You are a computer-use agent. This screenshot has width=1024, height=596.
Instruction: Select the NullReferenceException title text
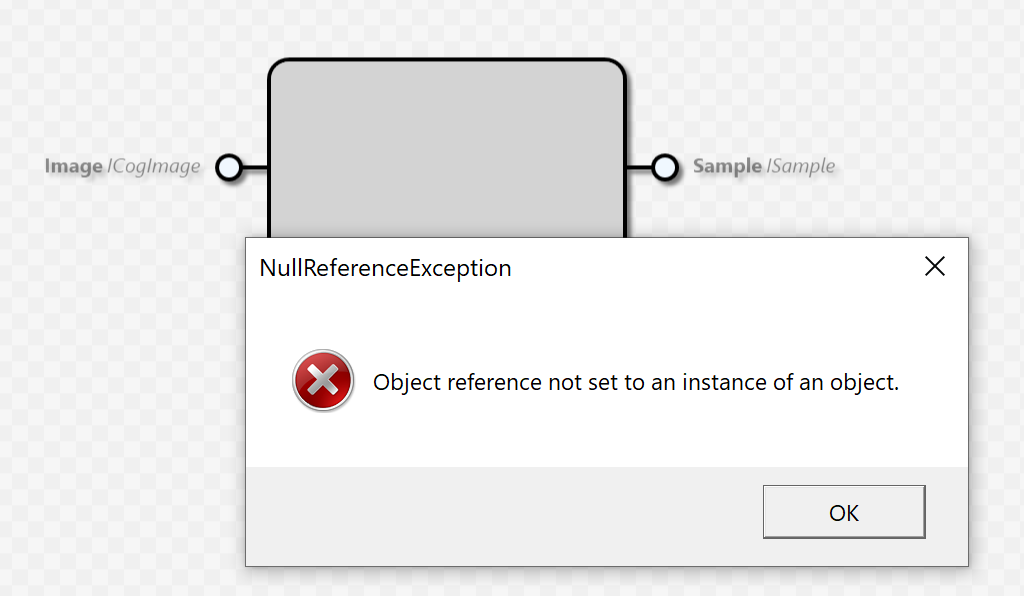(x=385, y=268)
